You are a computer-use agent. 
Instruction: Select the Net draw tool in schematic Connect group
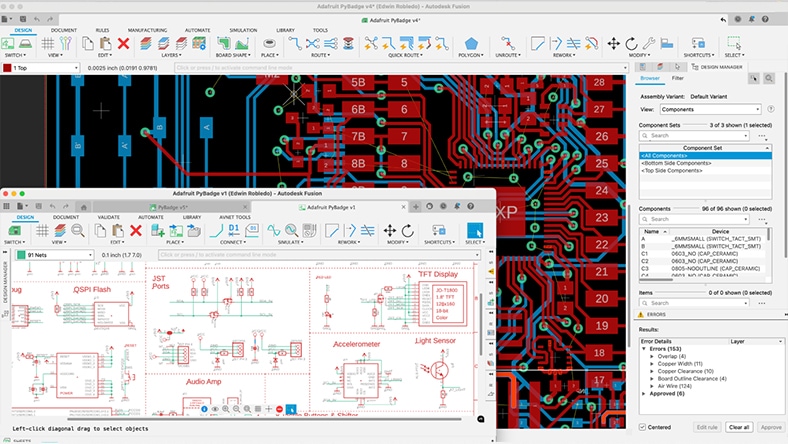pyautogui.click(x=216, y=231)
